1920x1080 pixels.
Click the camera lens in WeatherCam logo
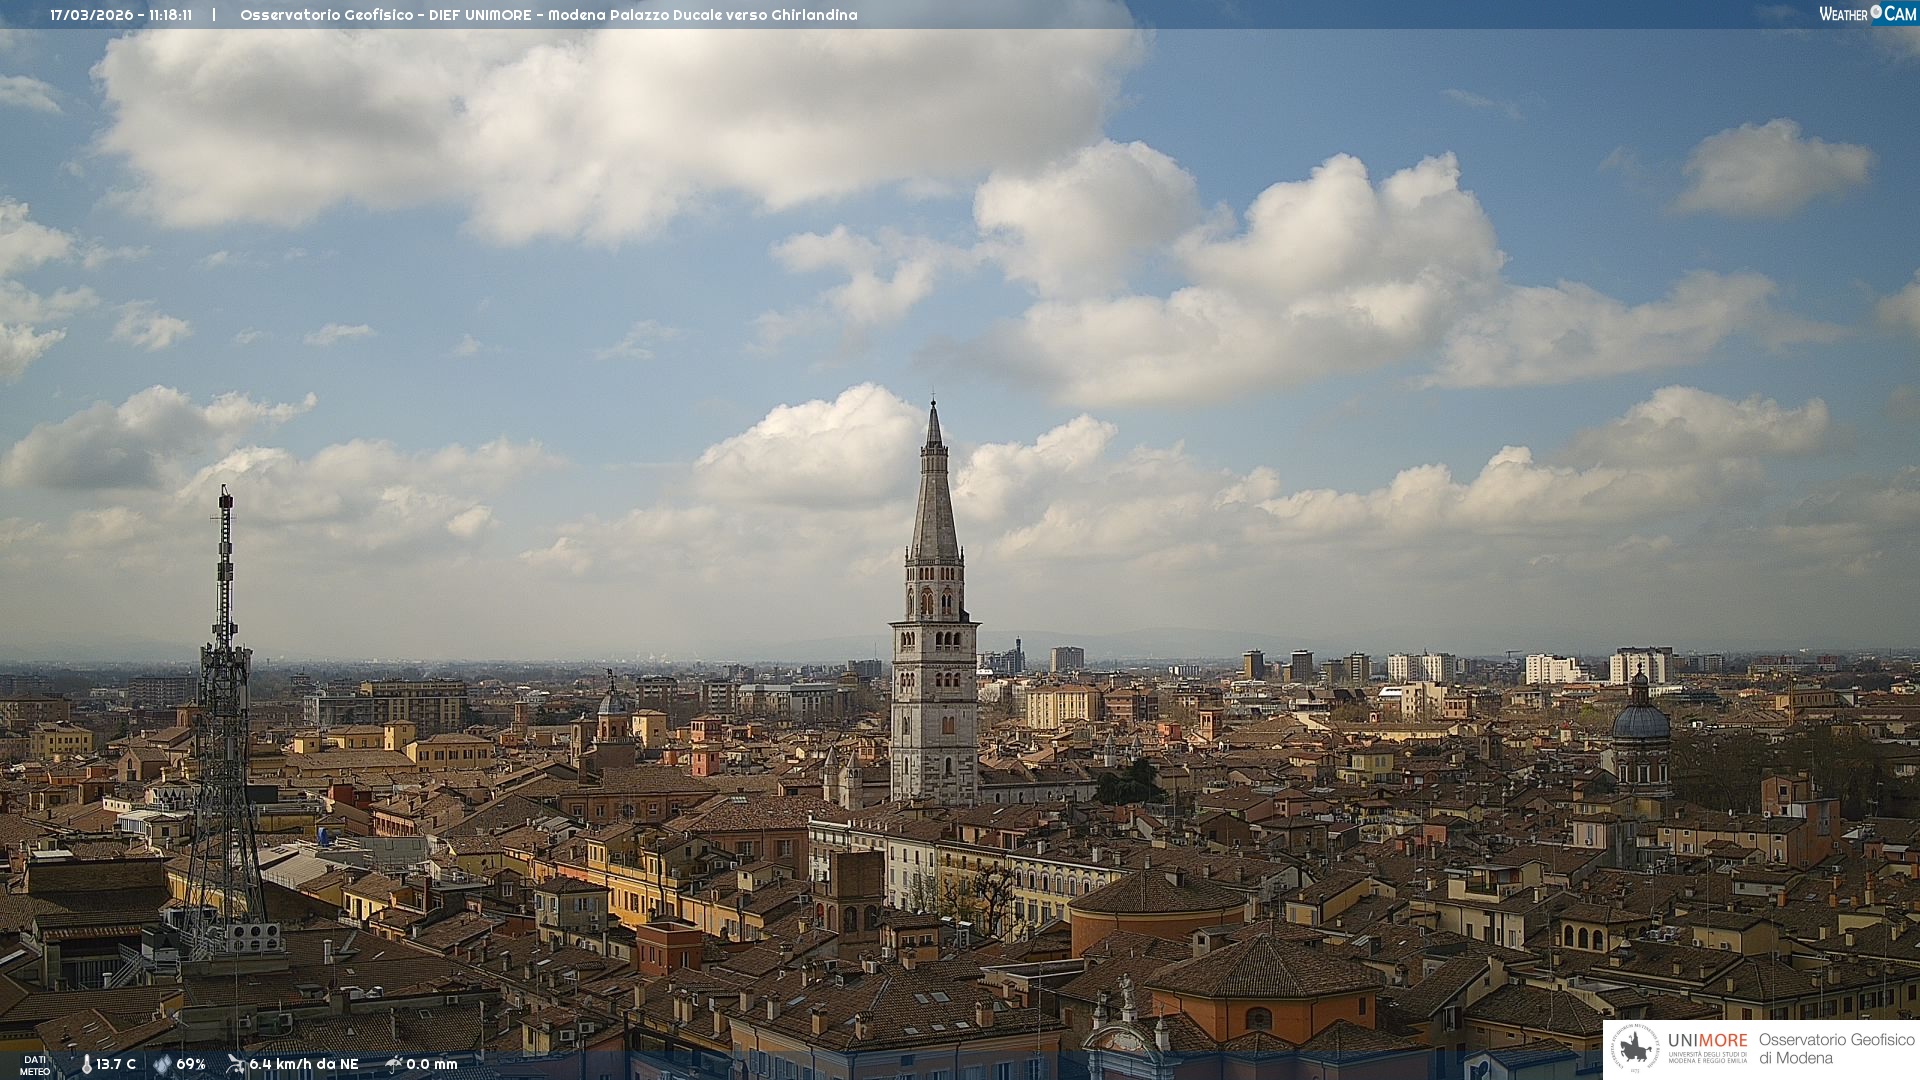pyautogui.click(x=1876, y=12)
